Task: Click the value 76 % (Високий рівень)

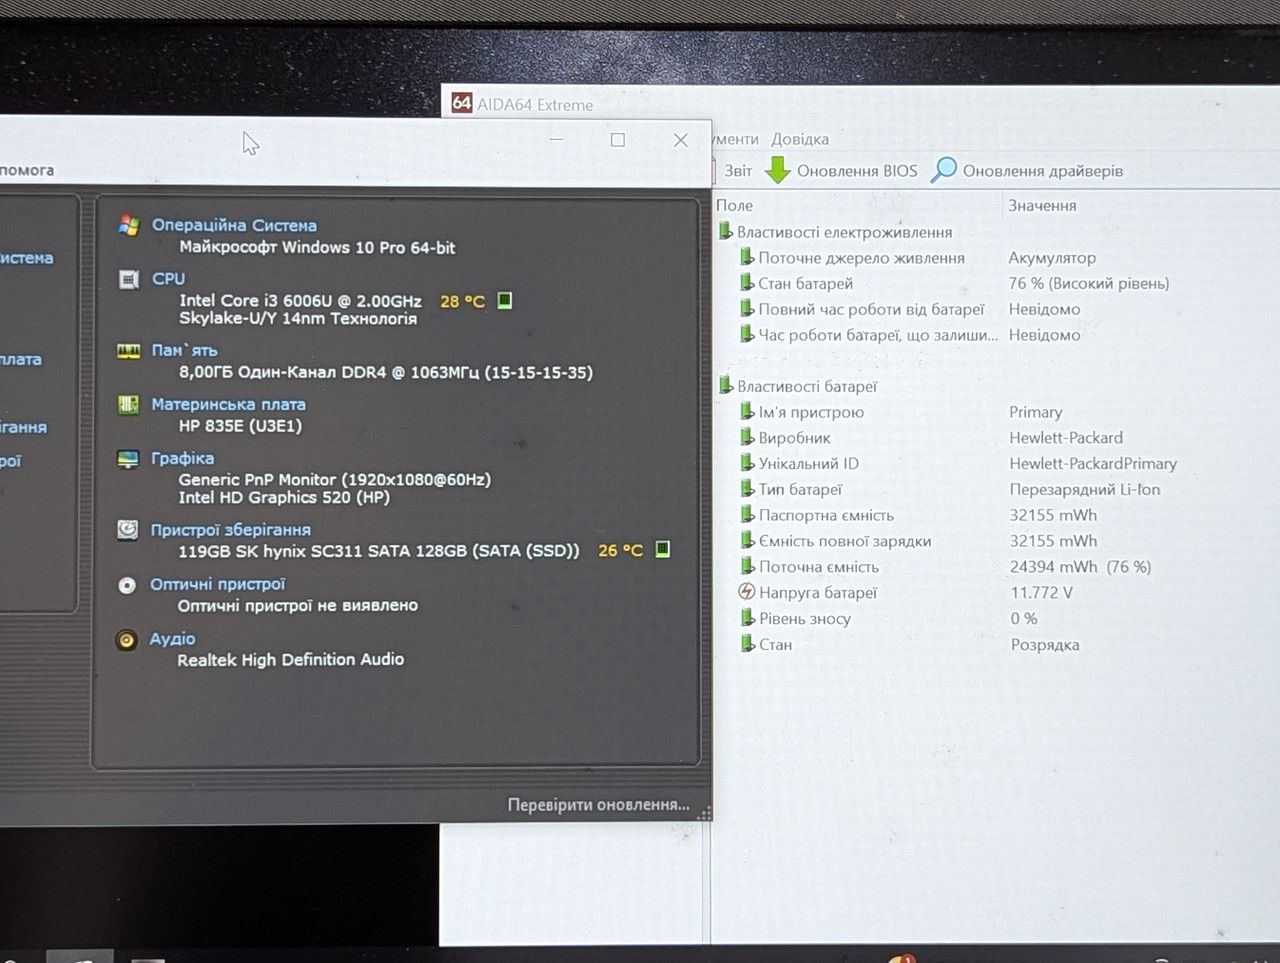Action: [1089, 283]
